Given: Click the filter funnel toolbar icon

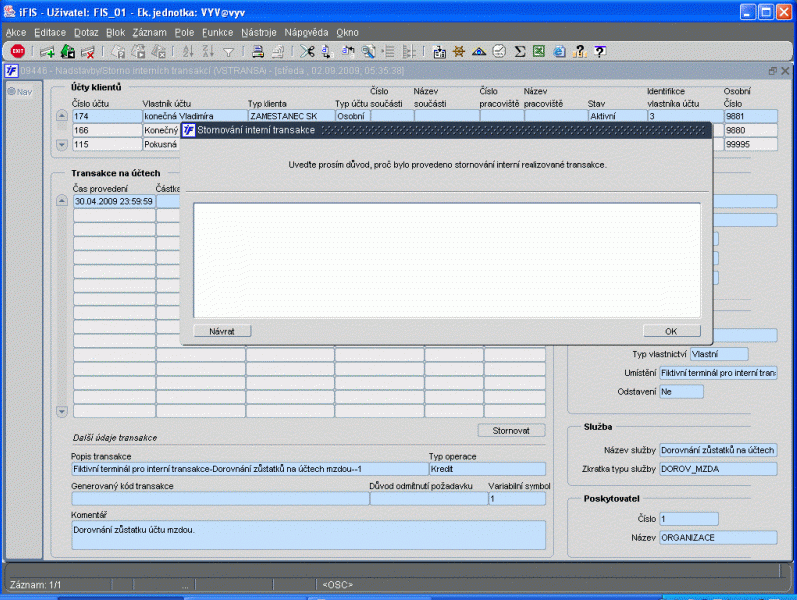Looking at the screenshot, I should pos(228,51).
